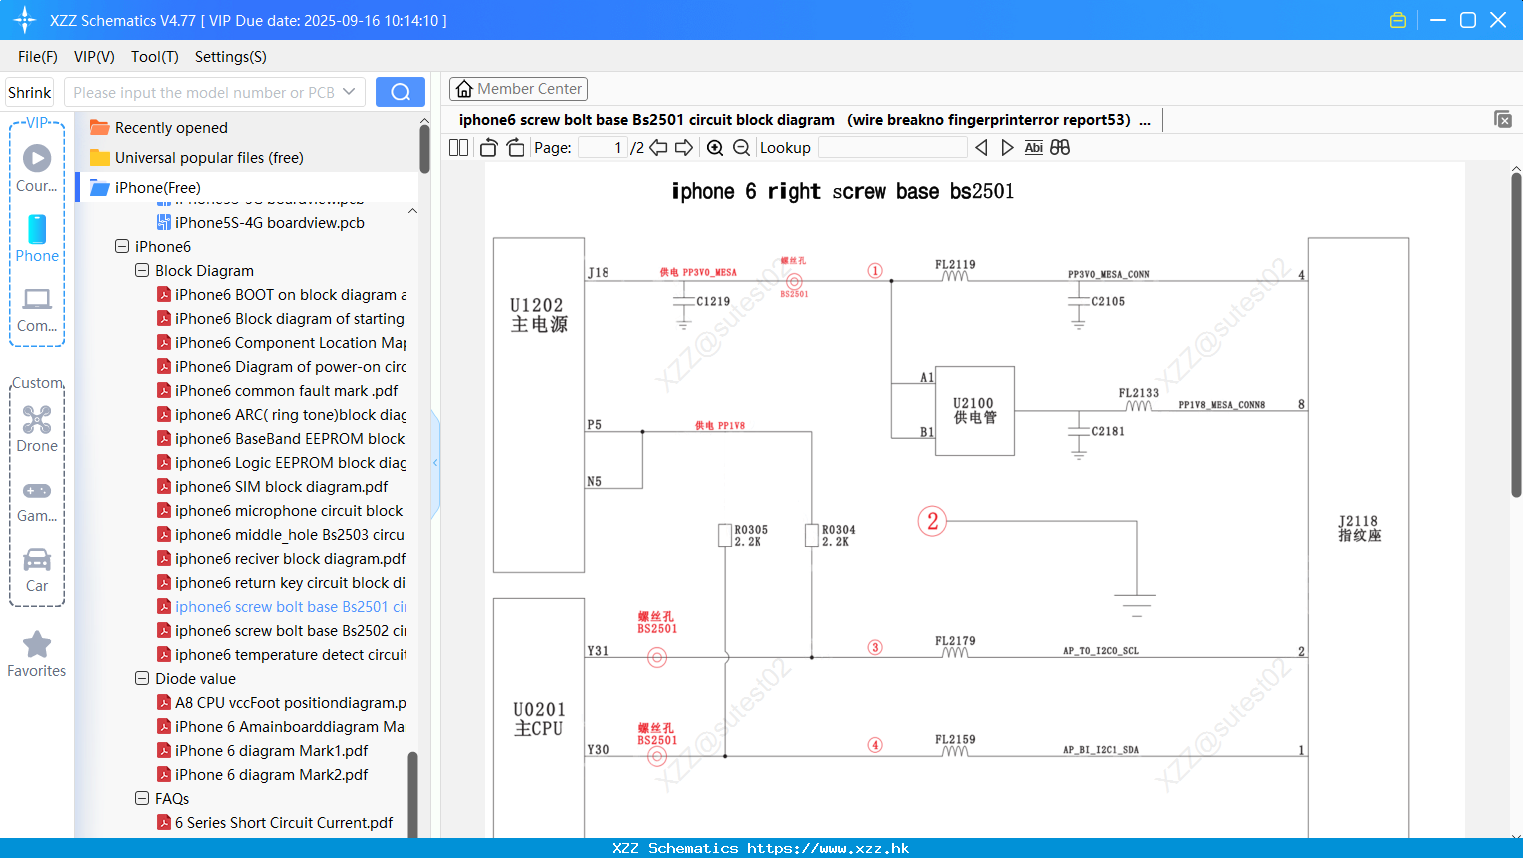Collapse the Block Diagram node
This screenshot has width=1523, height=858.
[142, 270]
